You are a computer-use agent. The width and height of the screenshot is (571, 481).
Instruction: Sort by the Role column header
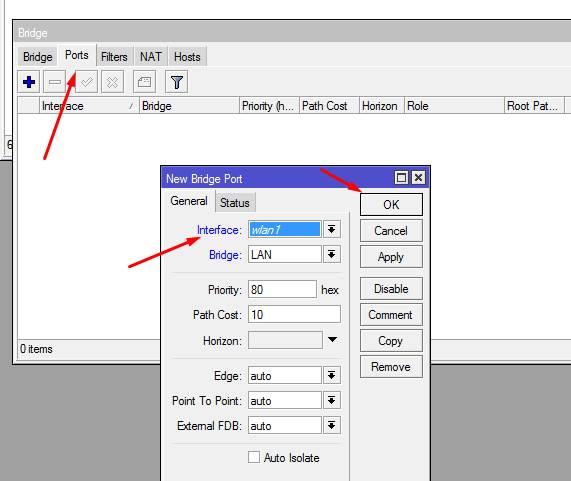[454, 106]
